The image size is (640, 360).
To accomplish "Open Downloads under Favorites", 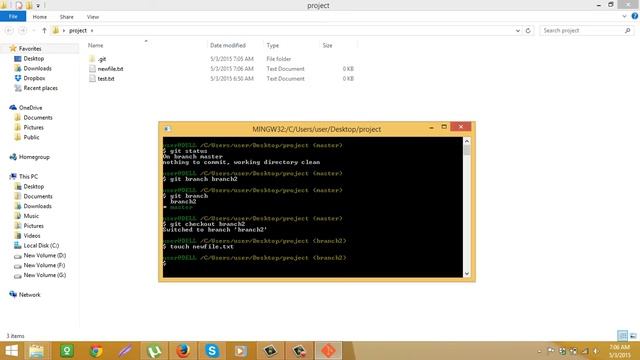I will pyautogui.click(x=37, y=68).
